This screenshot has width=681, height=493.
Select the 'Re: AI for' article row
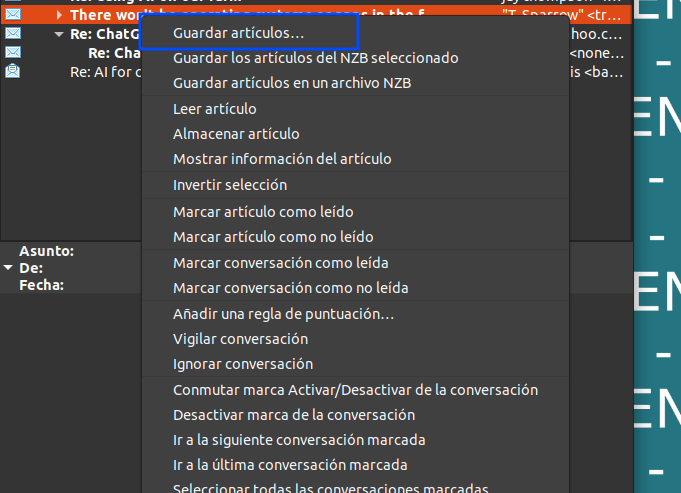coord(106,72)
